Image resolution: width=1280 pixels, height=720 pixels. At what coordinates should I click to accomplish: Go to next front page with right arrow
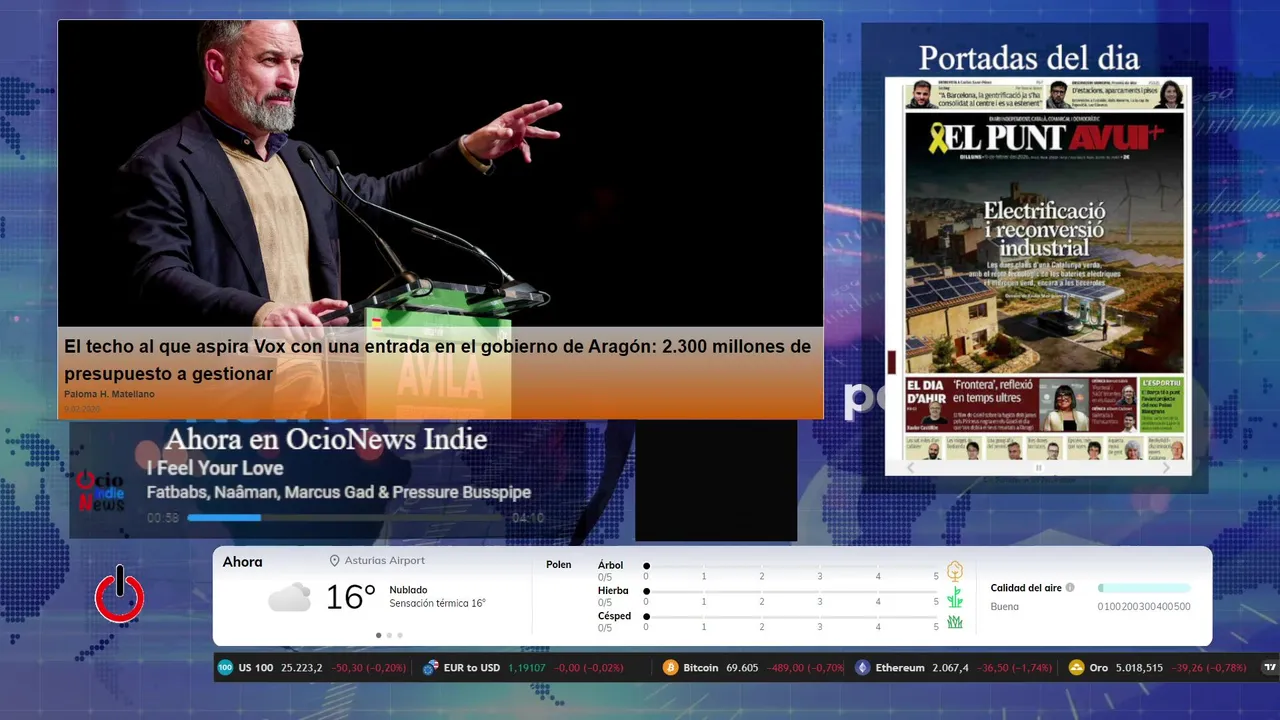click(1166, 467)
